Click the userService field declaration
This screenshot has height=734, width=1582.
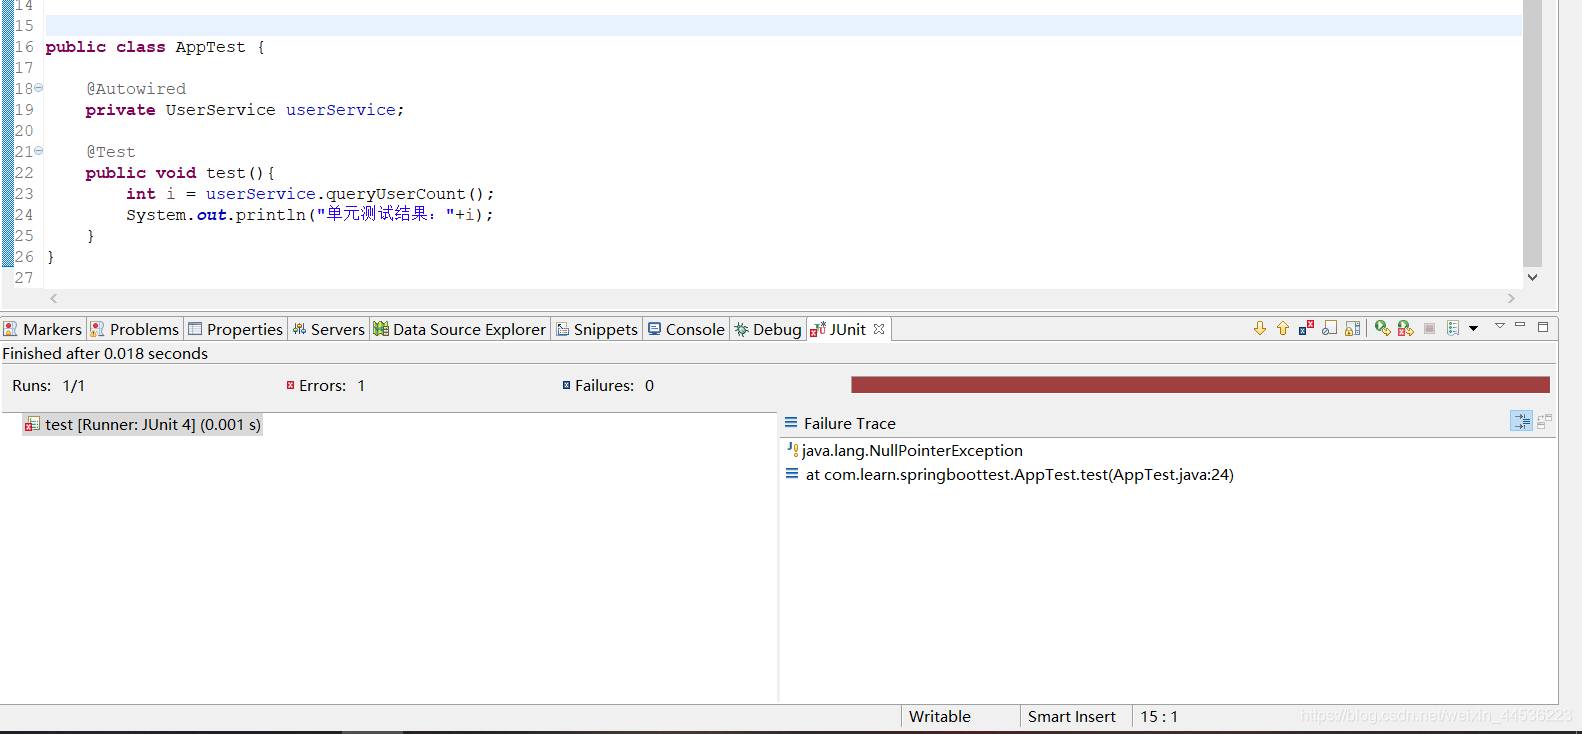click(x=341, y=110)
